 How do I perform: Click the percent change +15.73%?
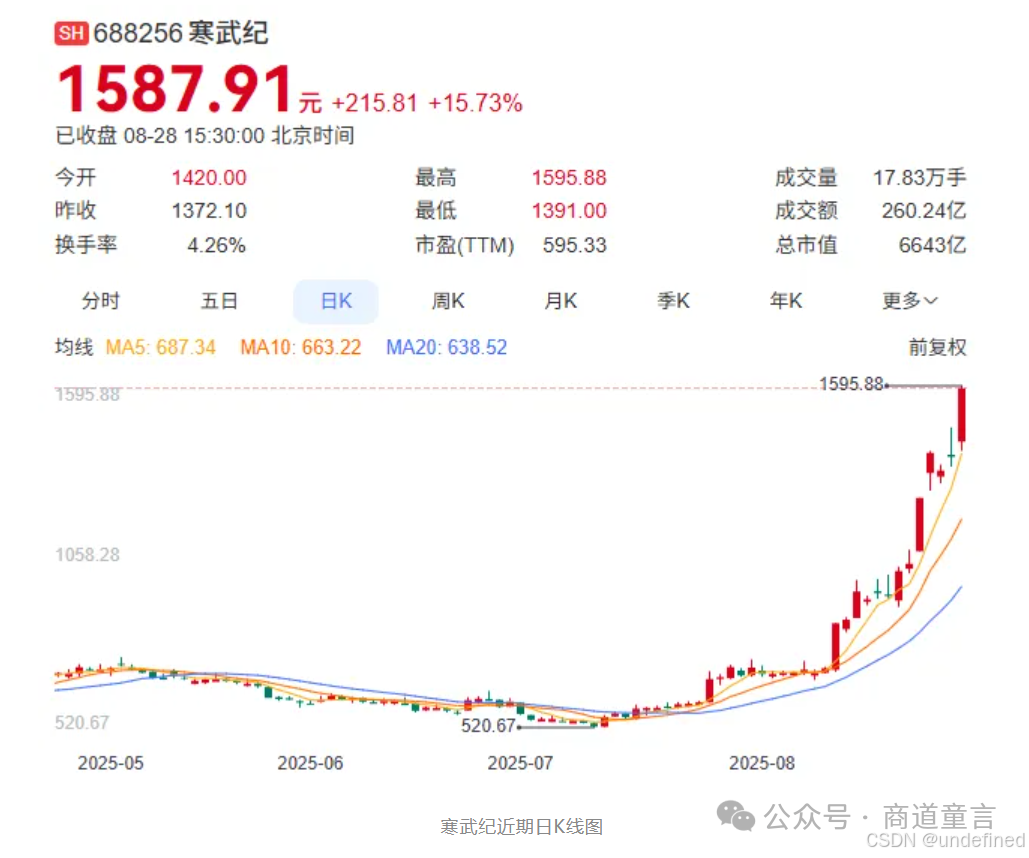coord(475,103)
